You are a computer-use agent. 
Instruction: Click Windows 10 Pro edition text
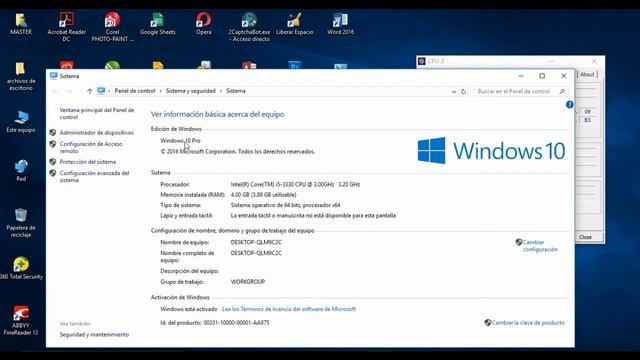click(180, 140)
